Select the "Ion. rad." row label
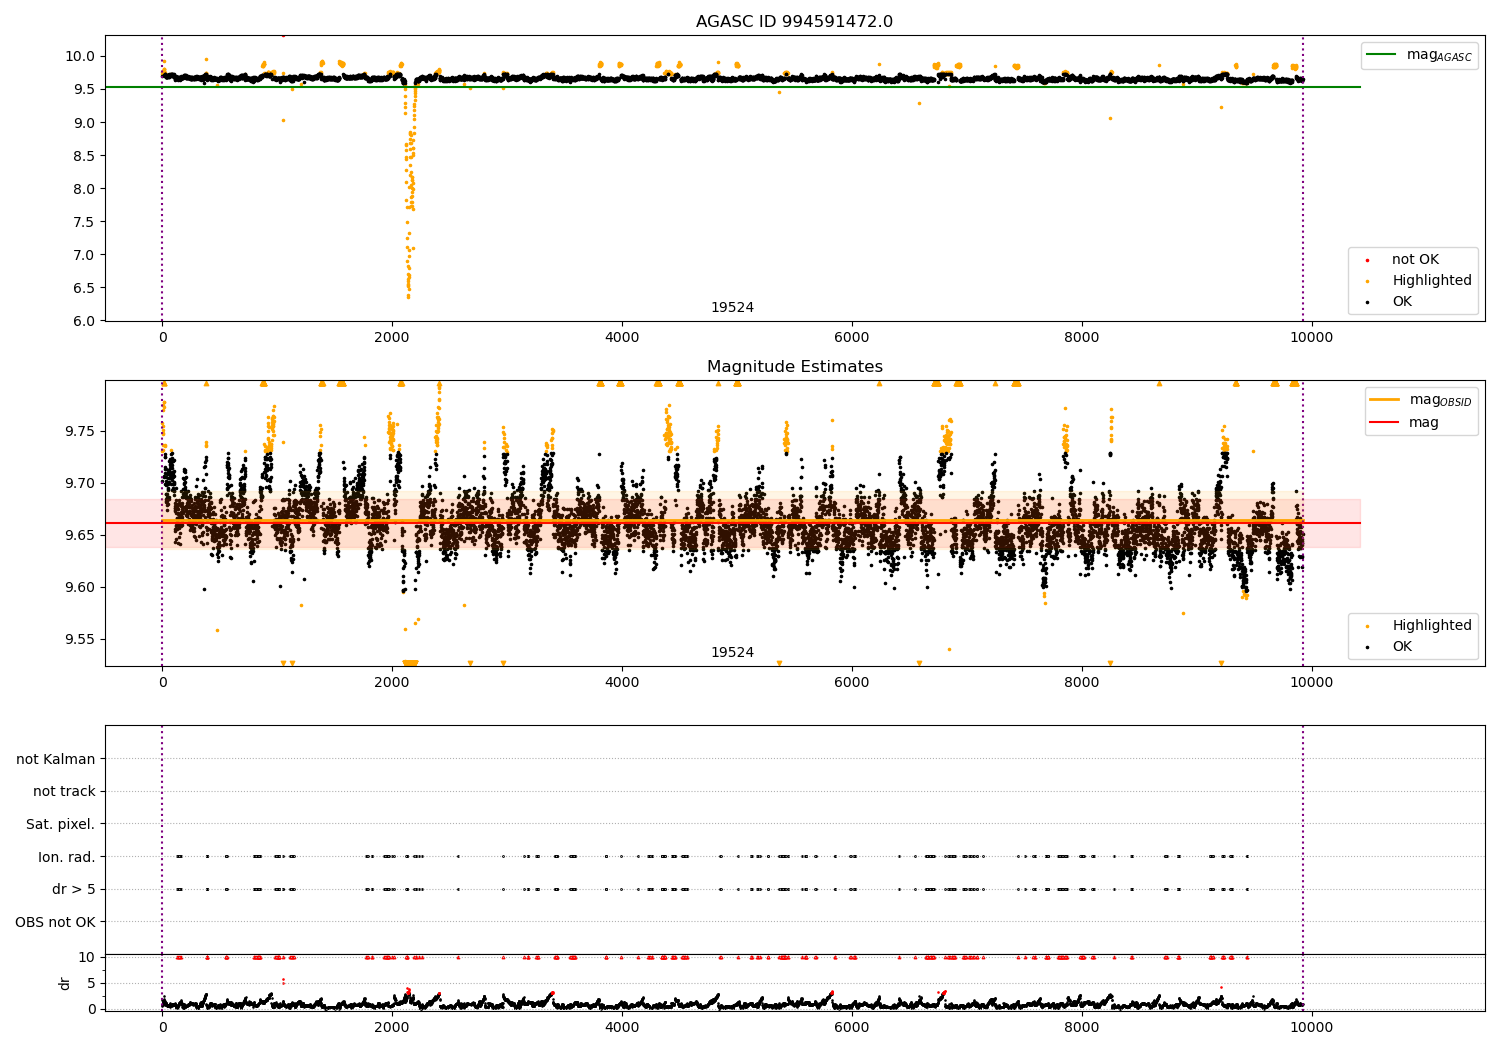This screenshot has height=1050, width=1500. click(x=67, y=857)
